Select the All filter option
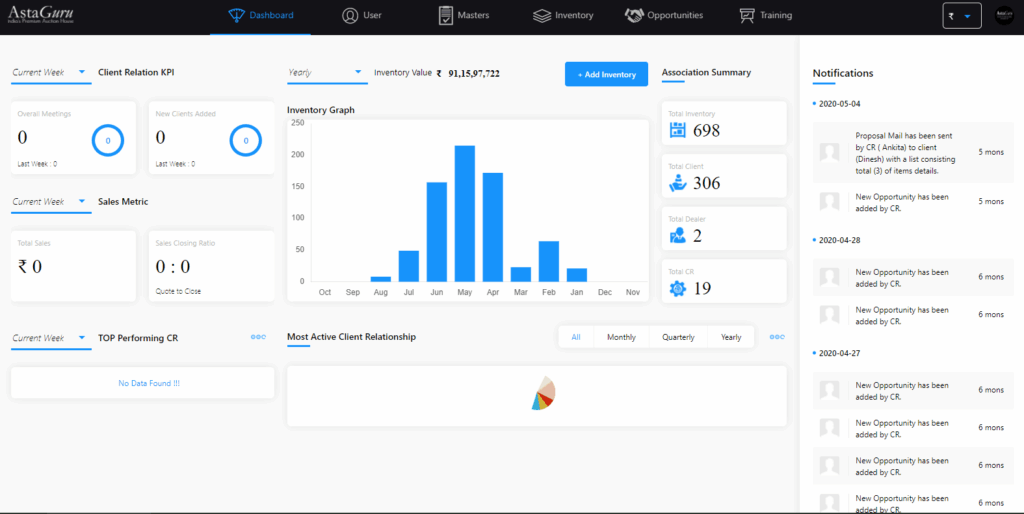1024x514 pixels. click(x=576, y=337)
